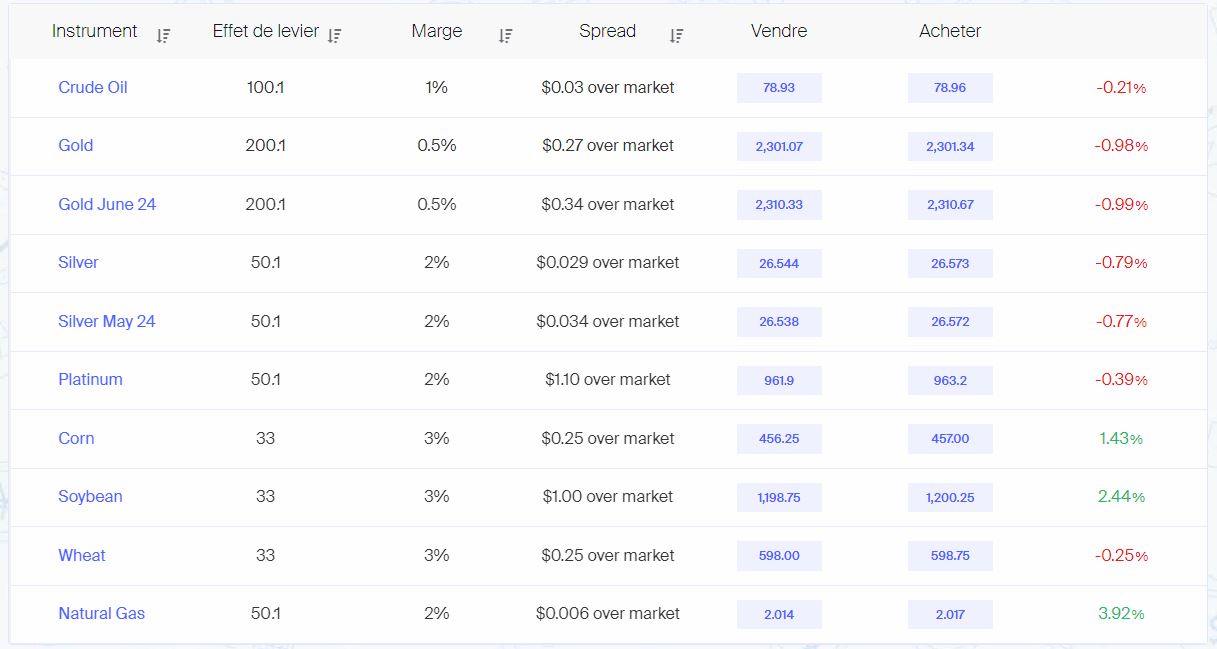
Task: Open the Platinum instrument link
Action: 90,379
